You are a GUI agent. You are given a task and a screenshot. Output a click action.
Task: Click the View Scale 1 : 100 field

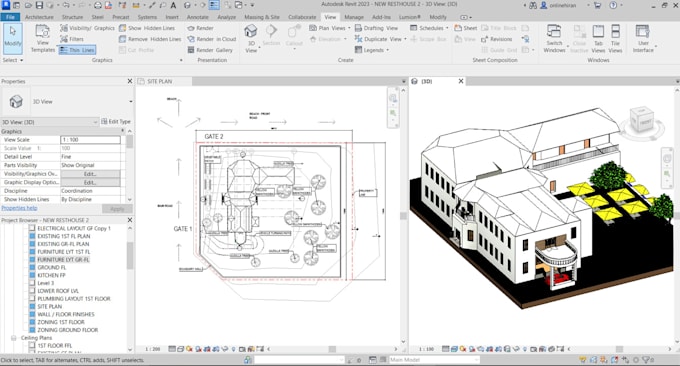[x=90, y=140]
